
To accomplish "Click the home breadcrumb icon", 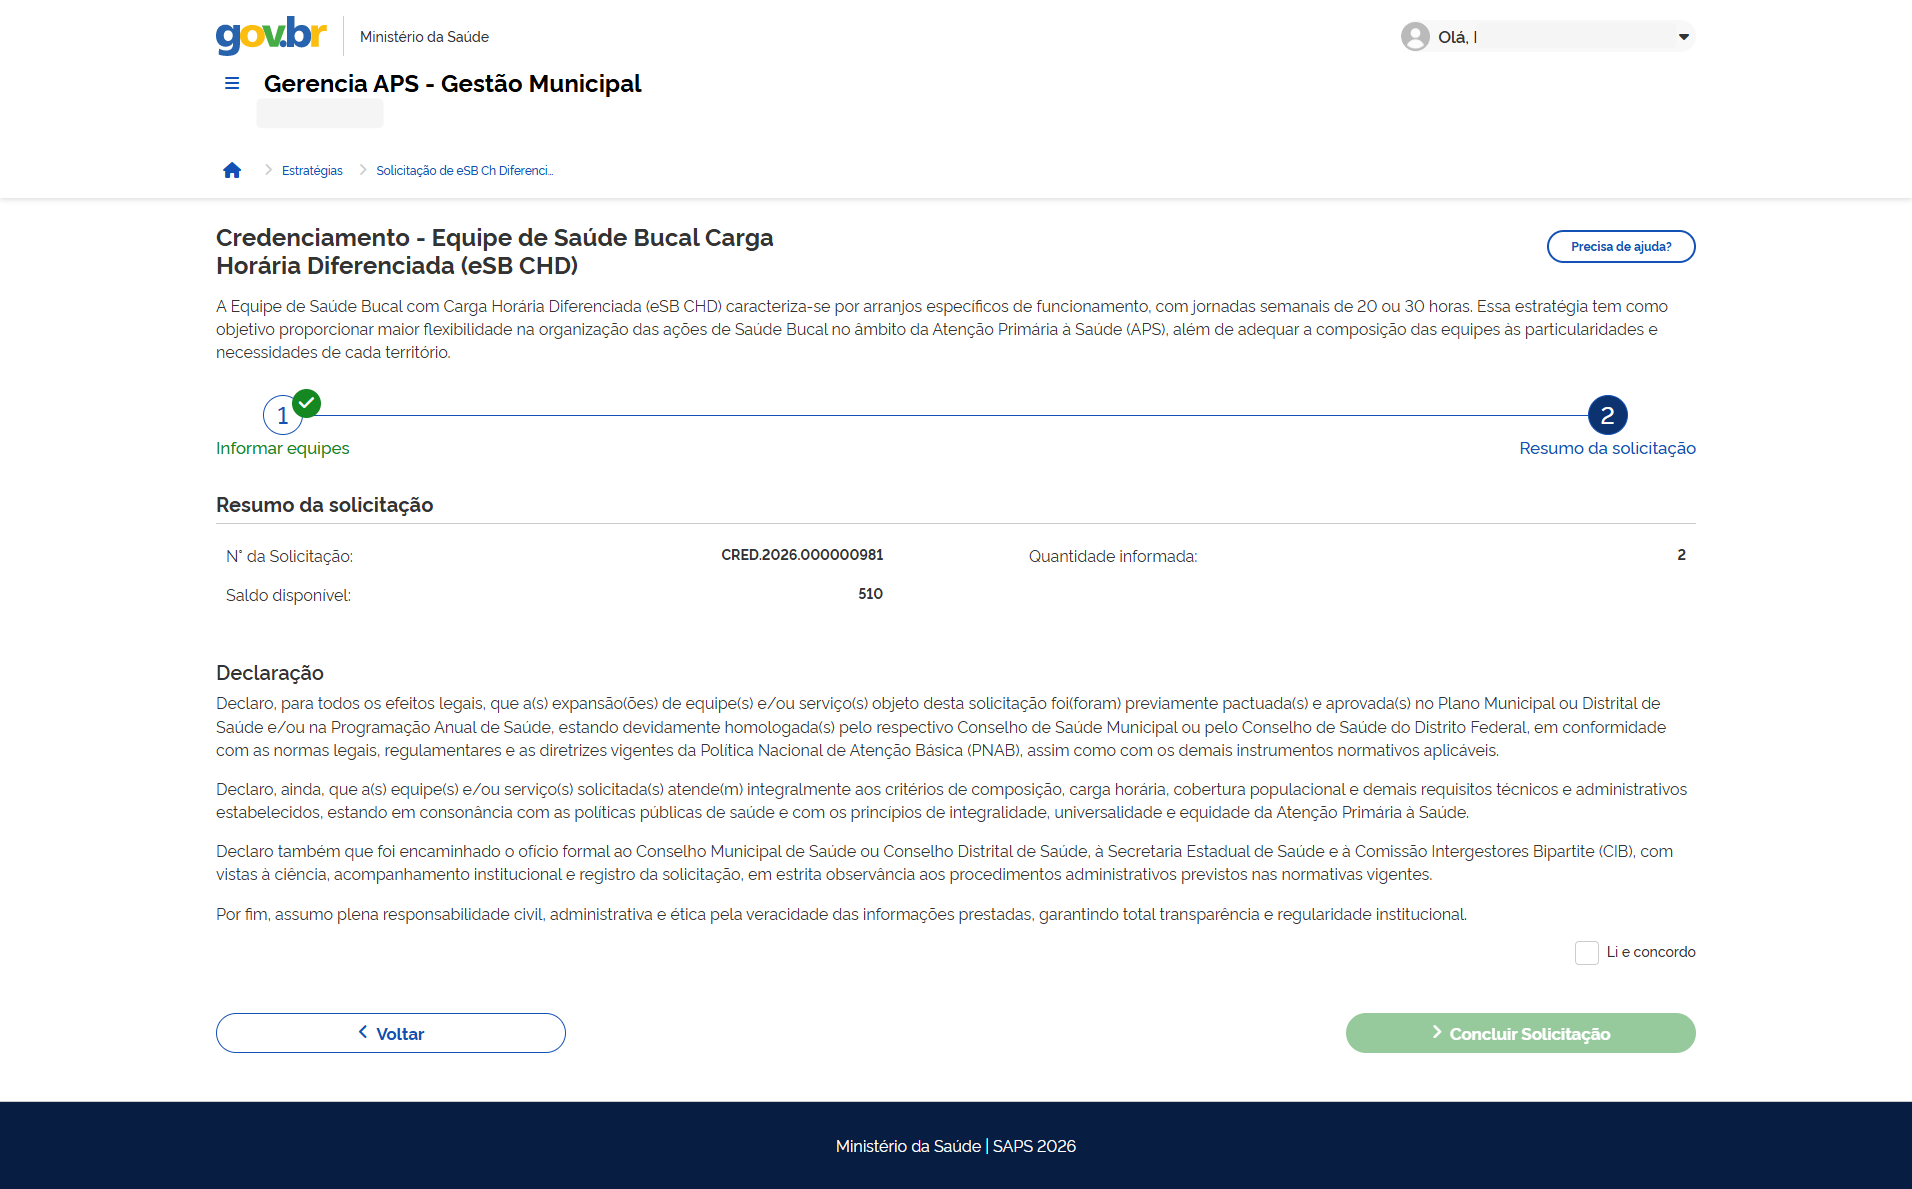I will point(232,171).
